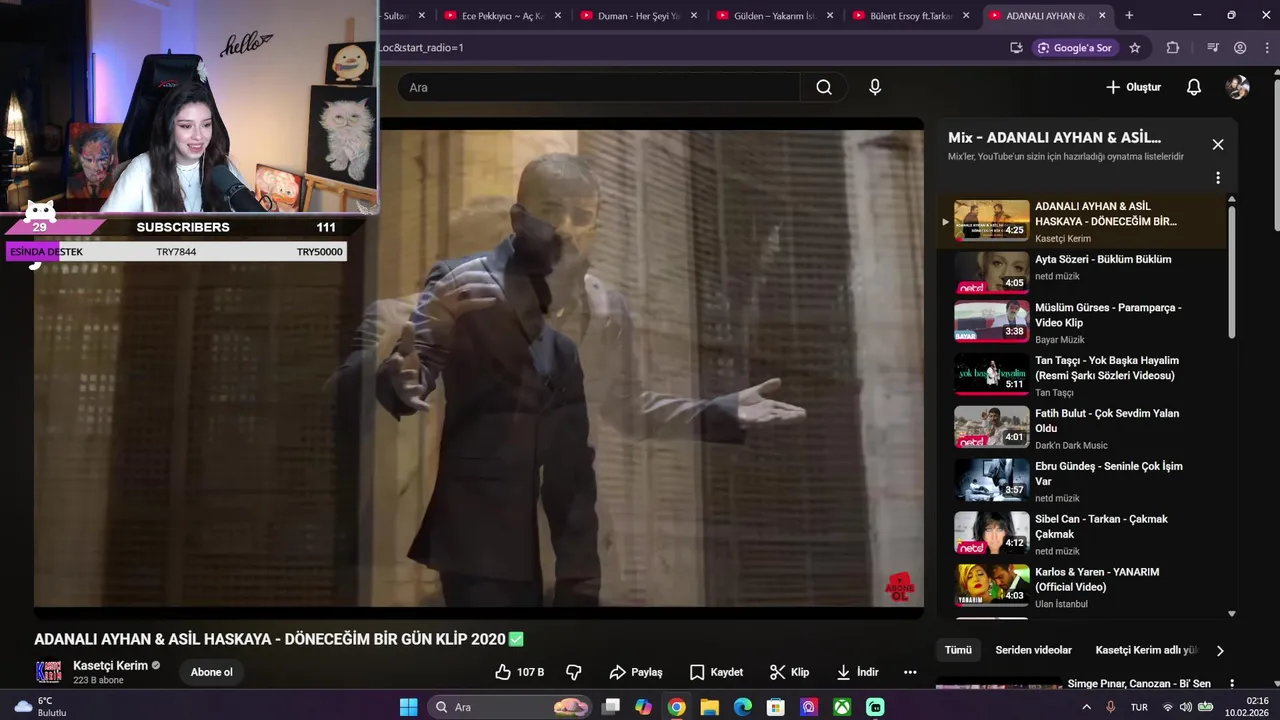Create a clip using Klip scissors
Screen dimensions: 1280x720
pyautogui.click(x=790, y=672)
